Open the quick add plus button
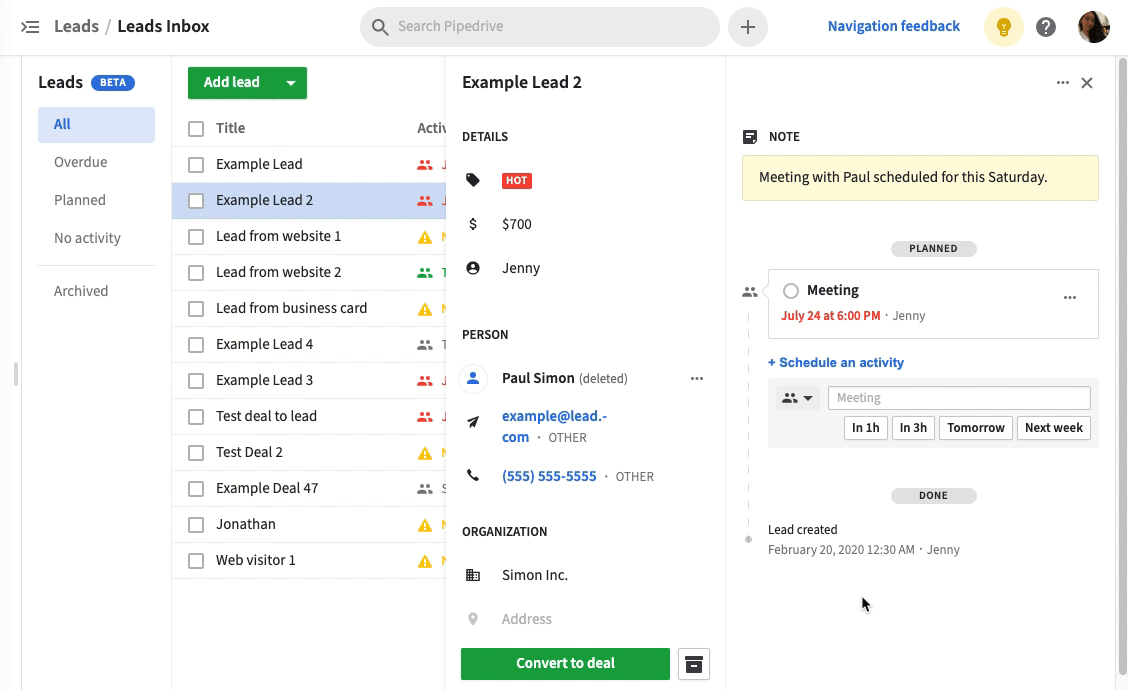 point(747,27)
